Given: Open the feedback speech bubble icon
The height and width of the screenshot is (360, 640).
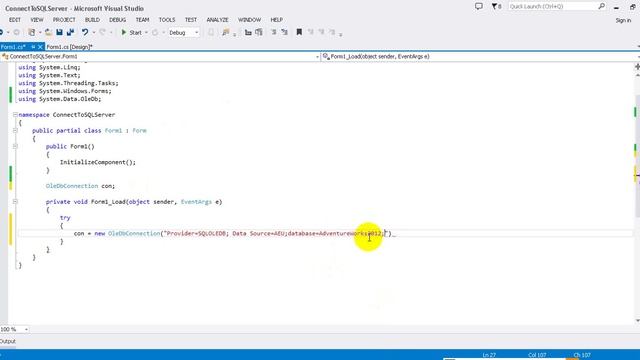Looking at the screenshot, I should [479, 7].
